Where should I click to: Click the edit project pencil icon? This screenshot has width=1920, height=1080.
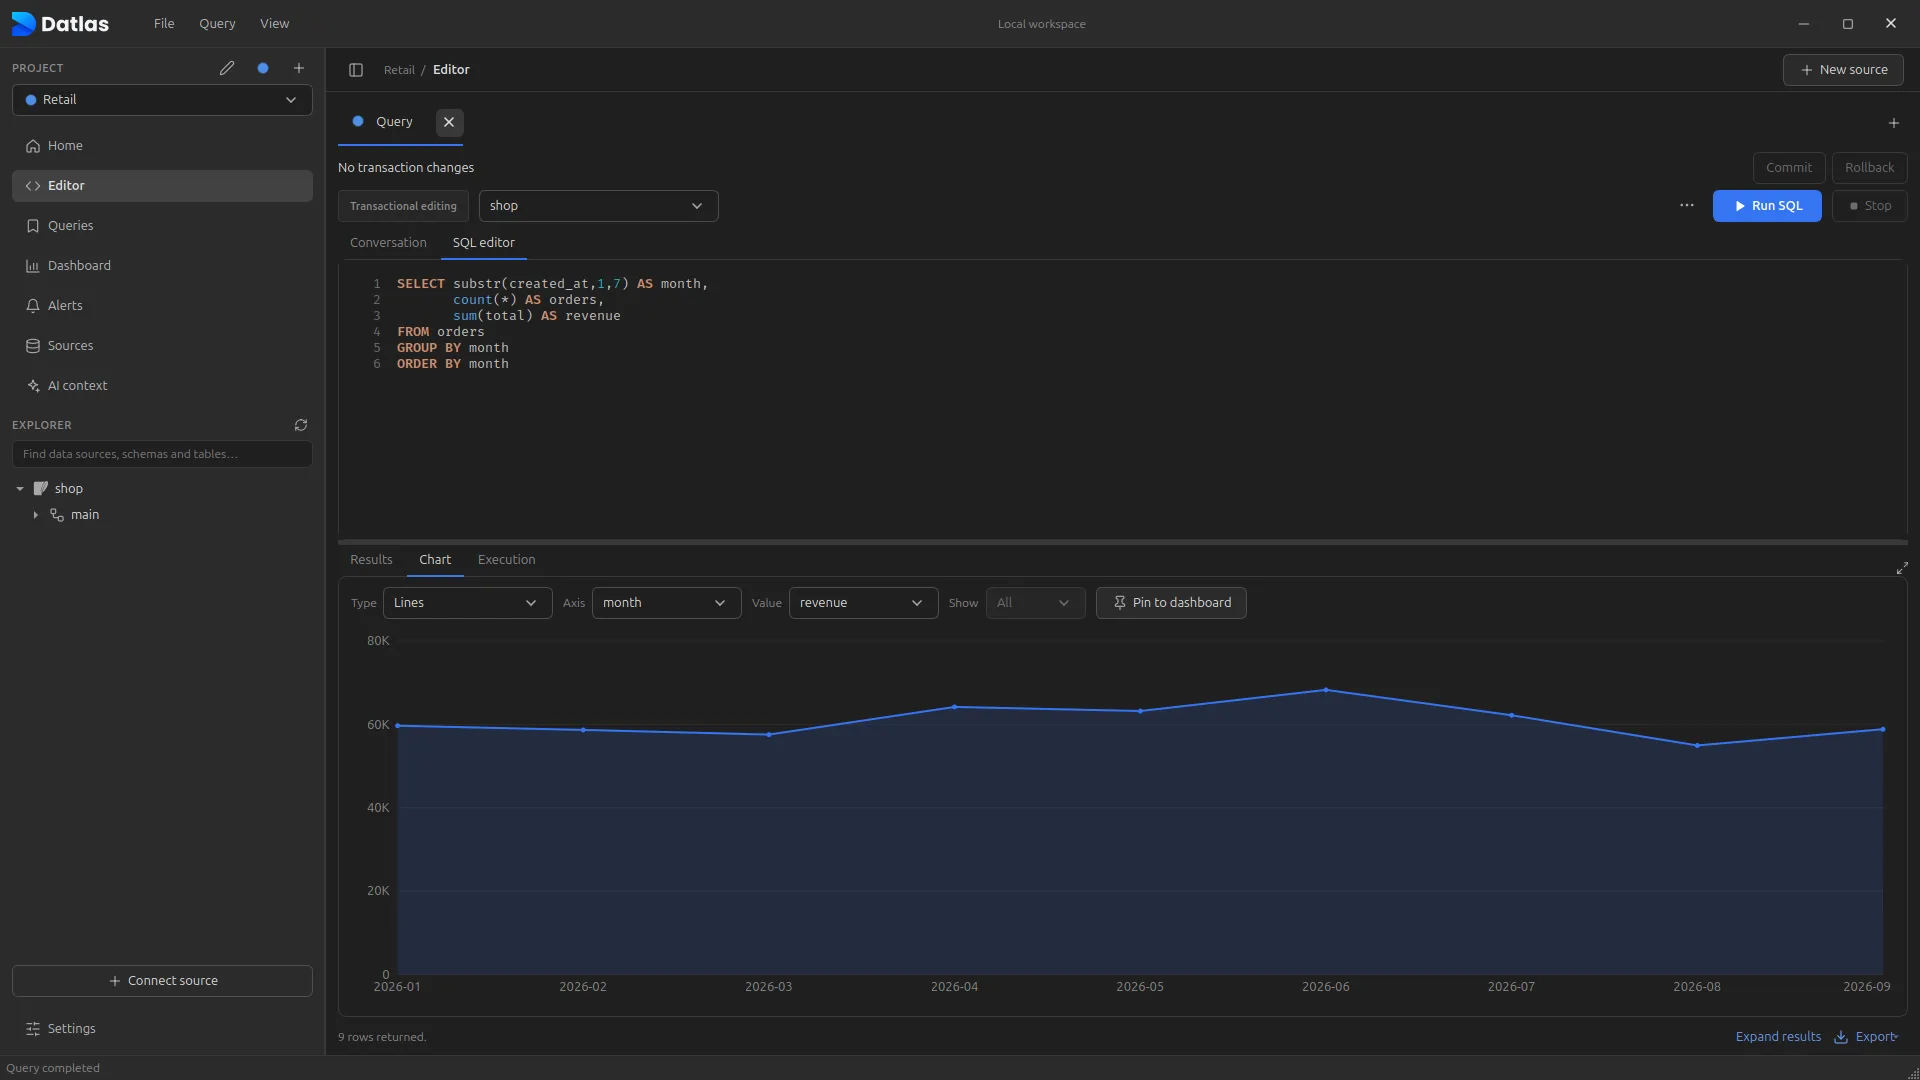227,68
